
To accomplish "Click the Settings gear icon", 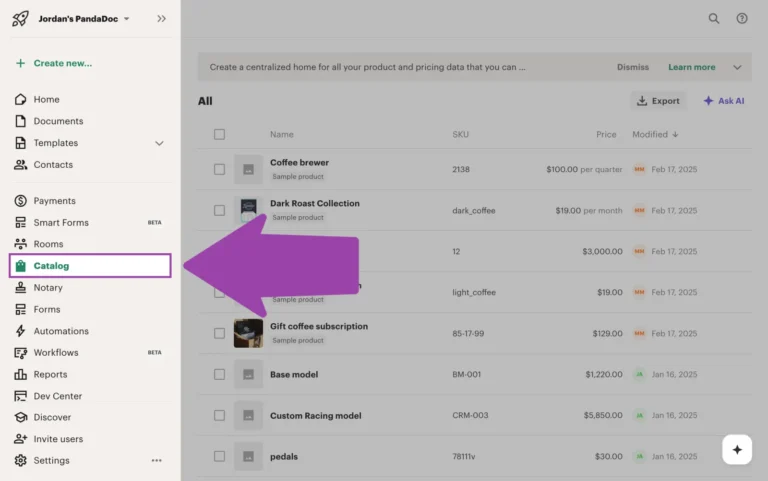I will click(x=20, y=460).
